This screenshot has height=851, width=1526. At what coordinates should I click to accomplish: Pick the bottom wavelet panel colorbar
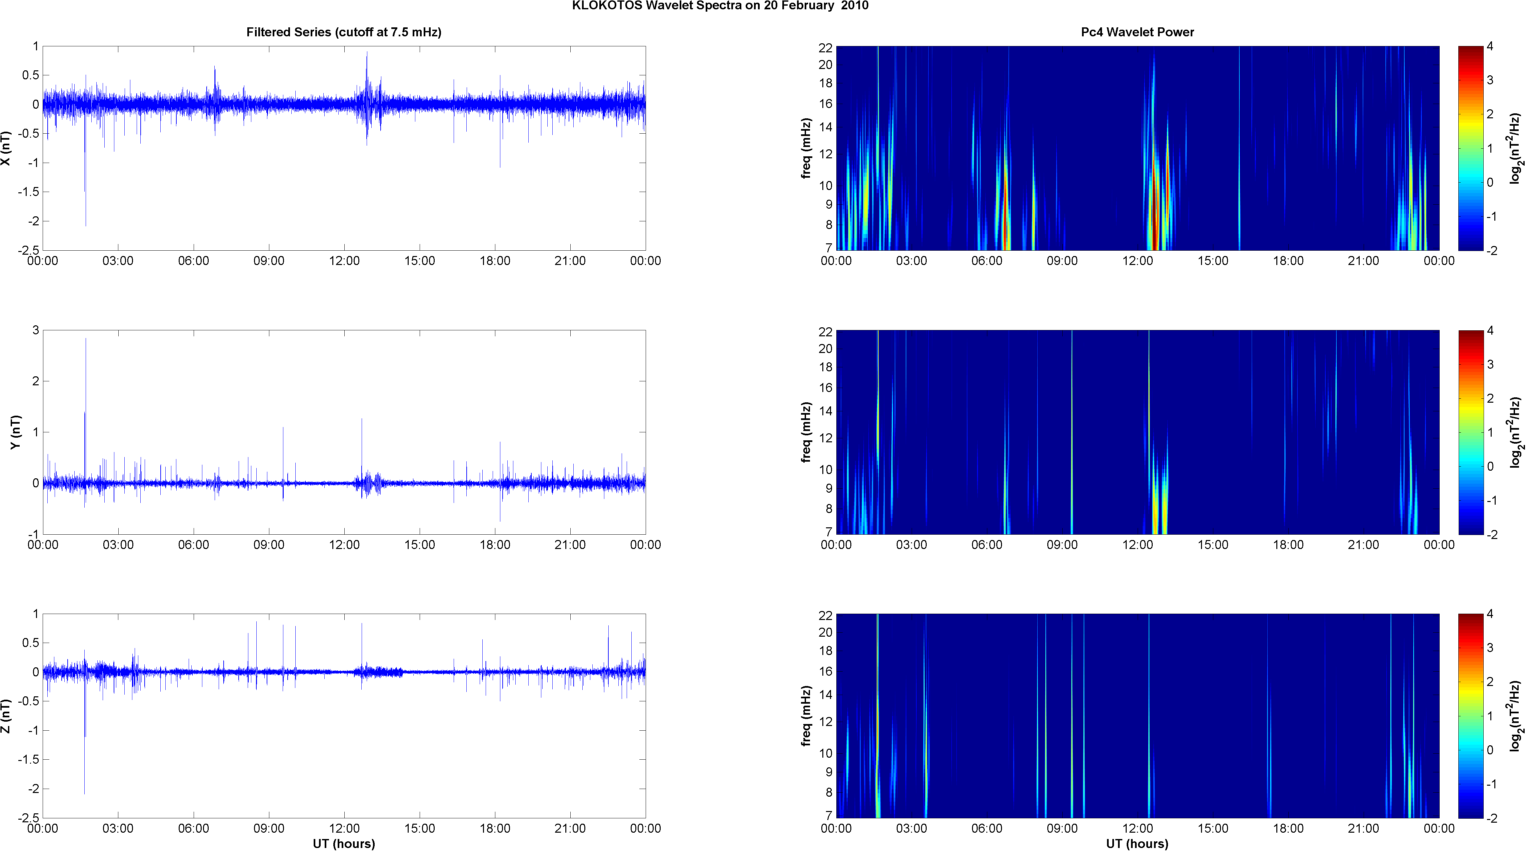[x=1470, y=716]
